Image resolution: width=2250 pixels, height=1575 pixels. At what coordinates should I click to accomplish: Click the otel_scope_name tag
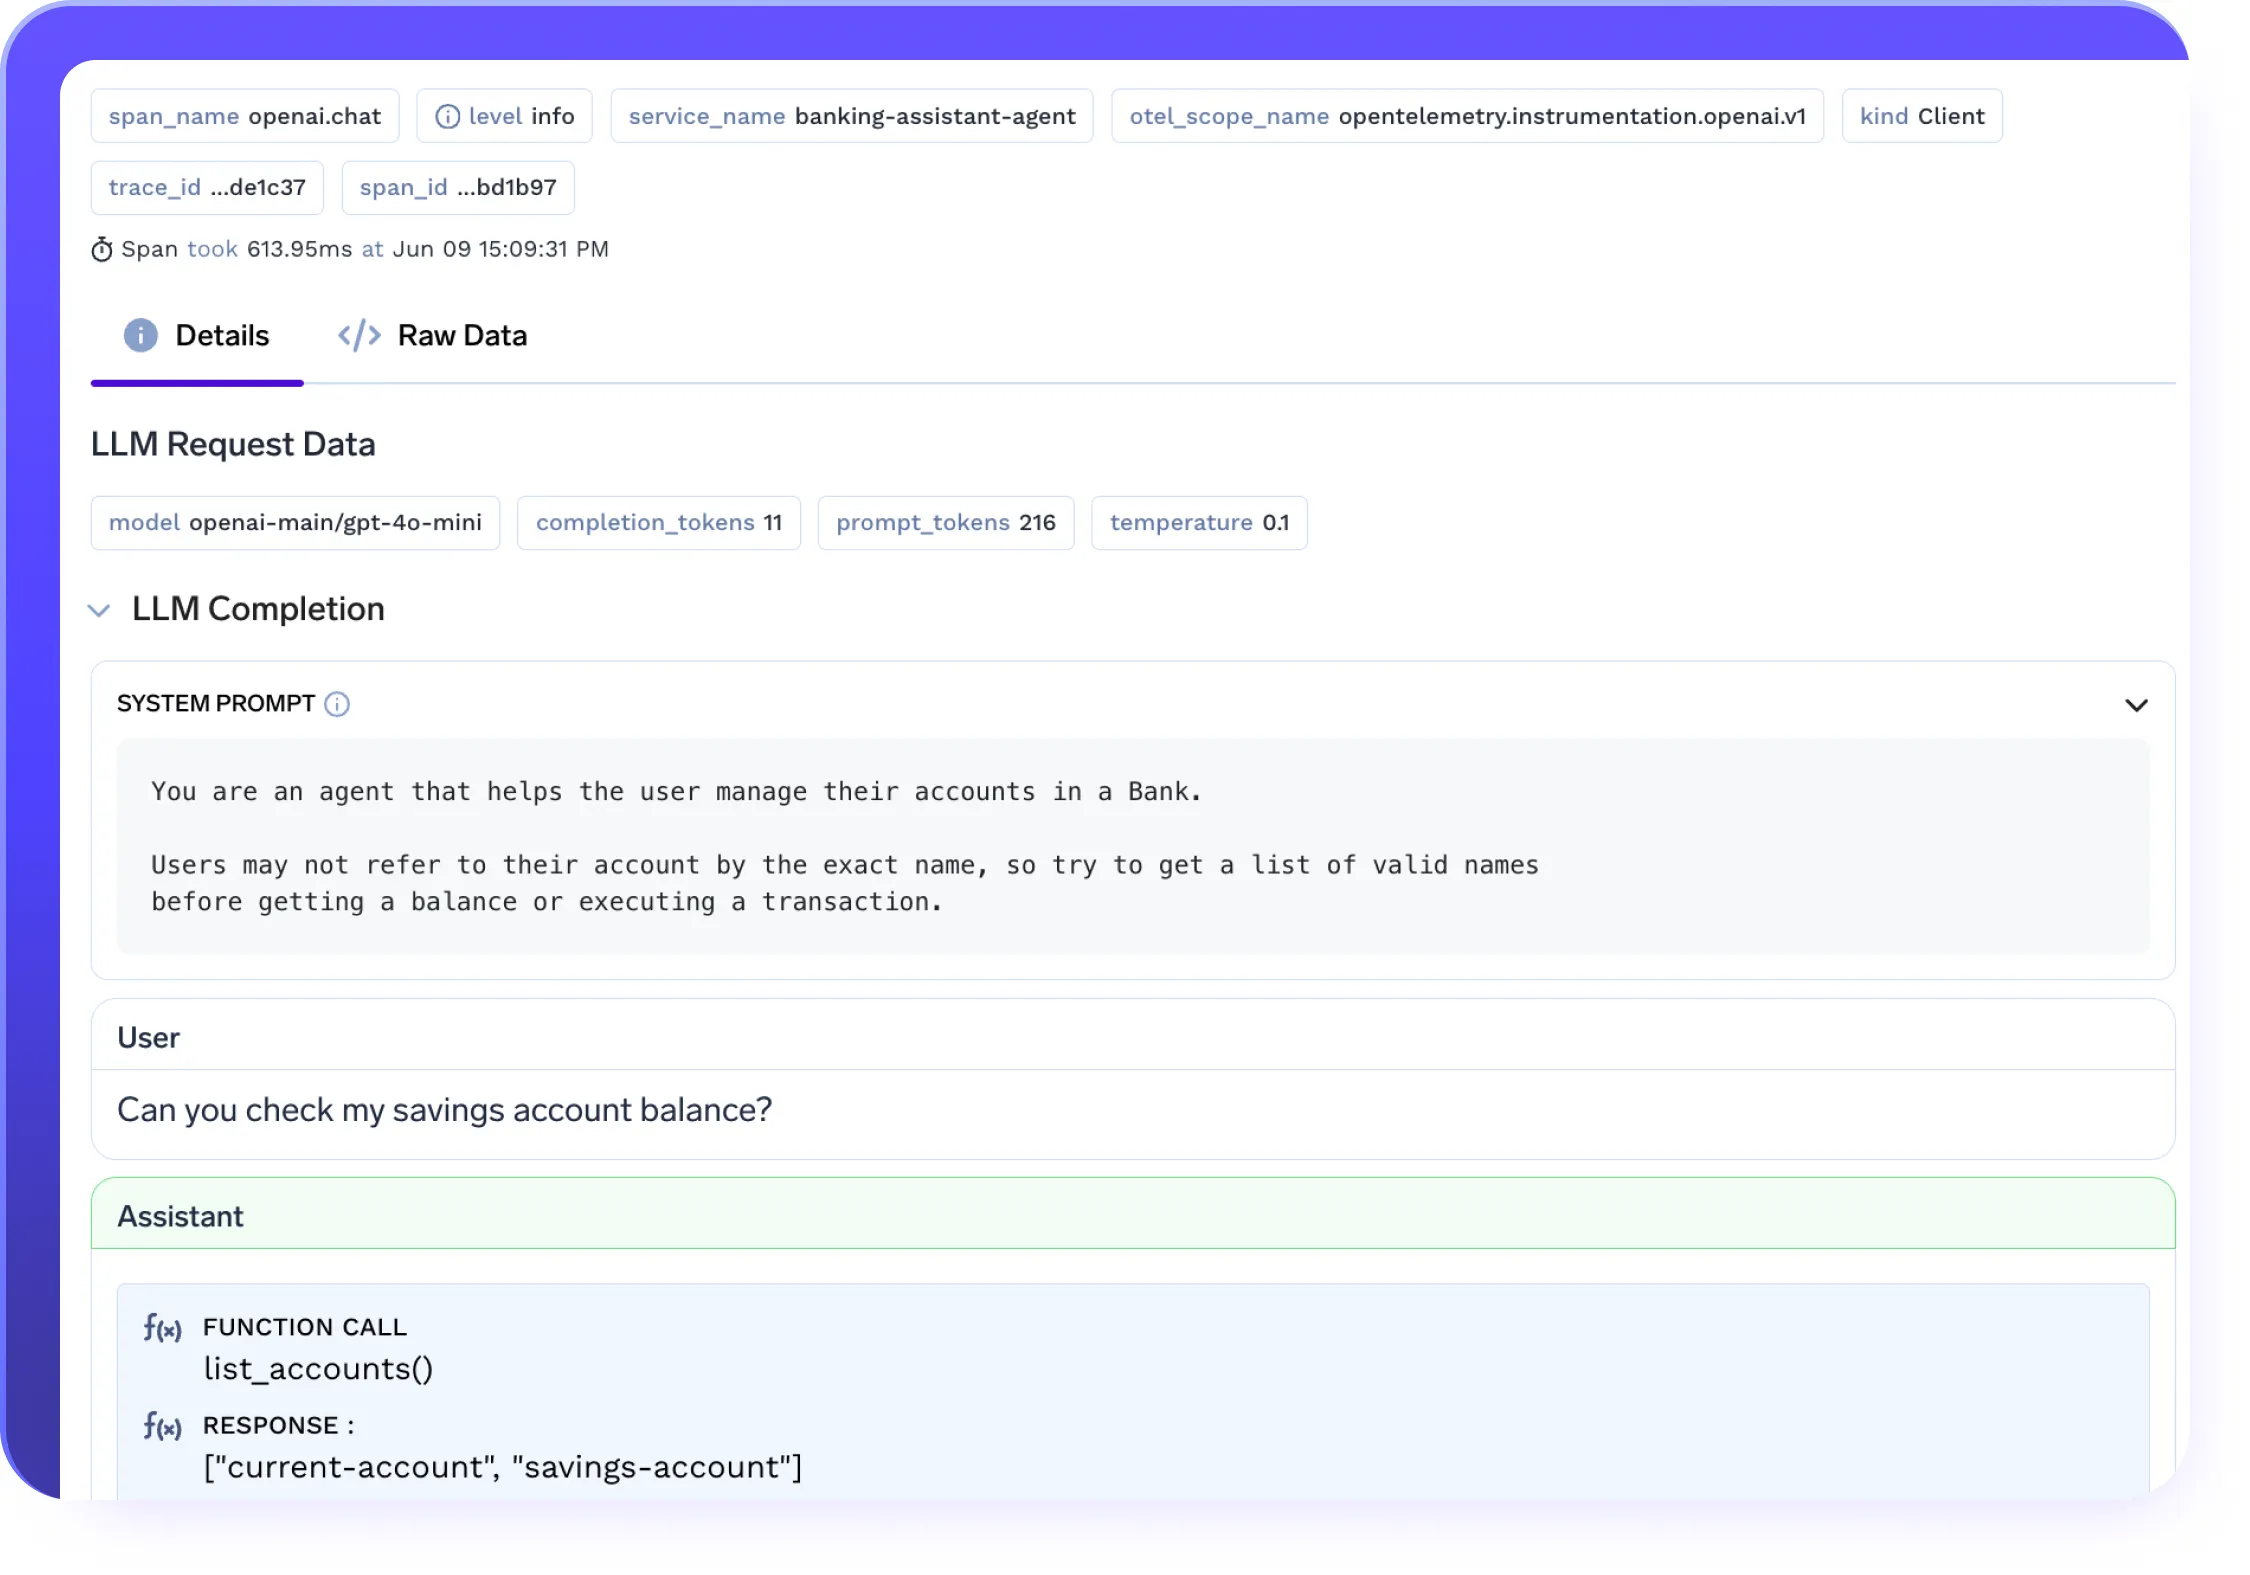pyautogui.click(x=1468, y=116)
